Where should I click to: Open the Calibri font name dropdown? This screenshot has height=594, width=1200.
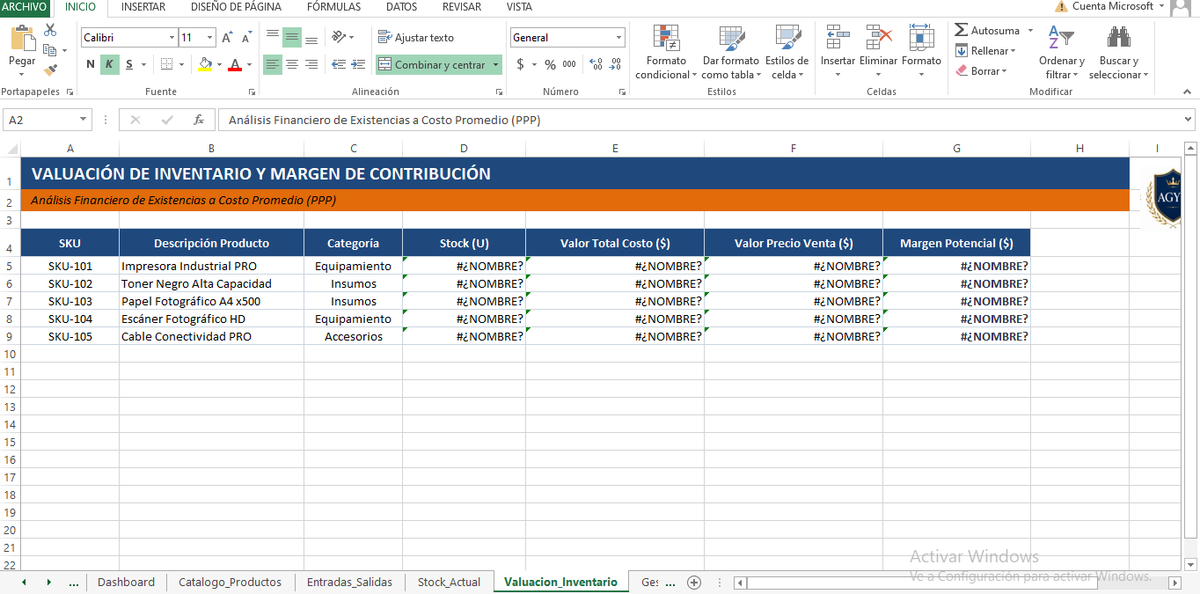click(x=170, y=37)
